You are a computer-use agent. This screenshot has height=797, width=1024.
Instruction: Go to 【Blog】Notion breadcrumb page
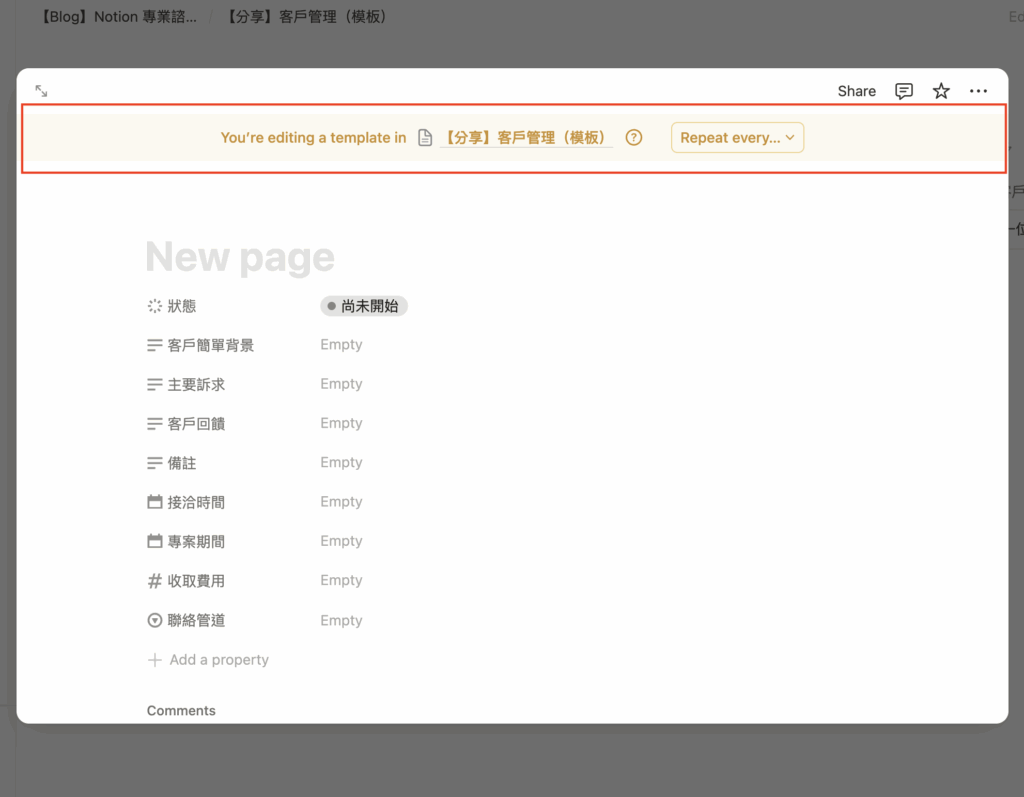[x=118, y=17]
